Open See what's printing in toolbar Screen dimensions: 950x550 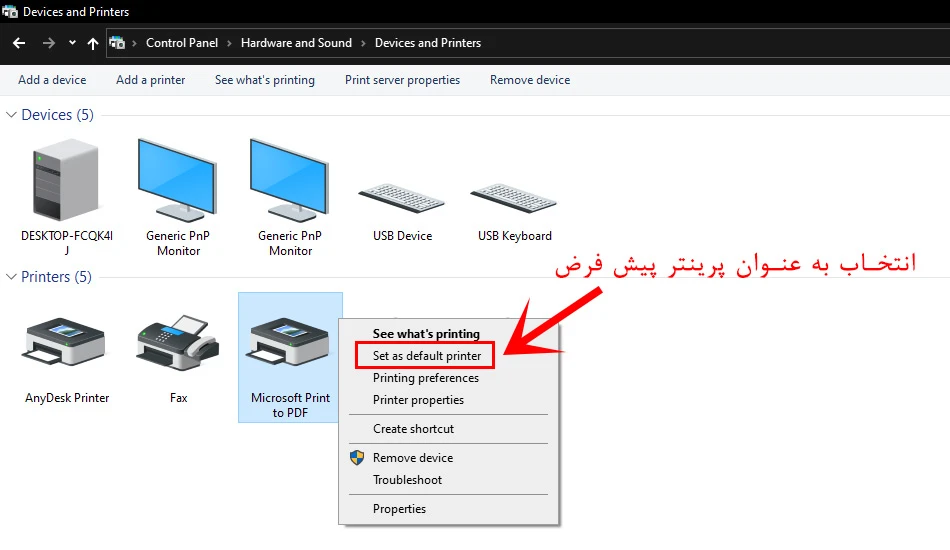[265, 80]
